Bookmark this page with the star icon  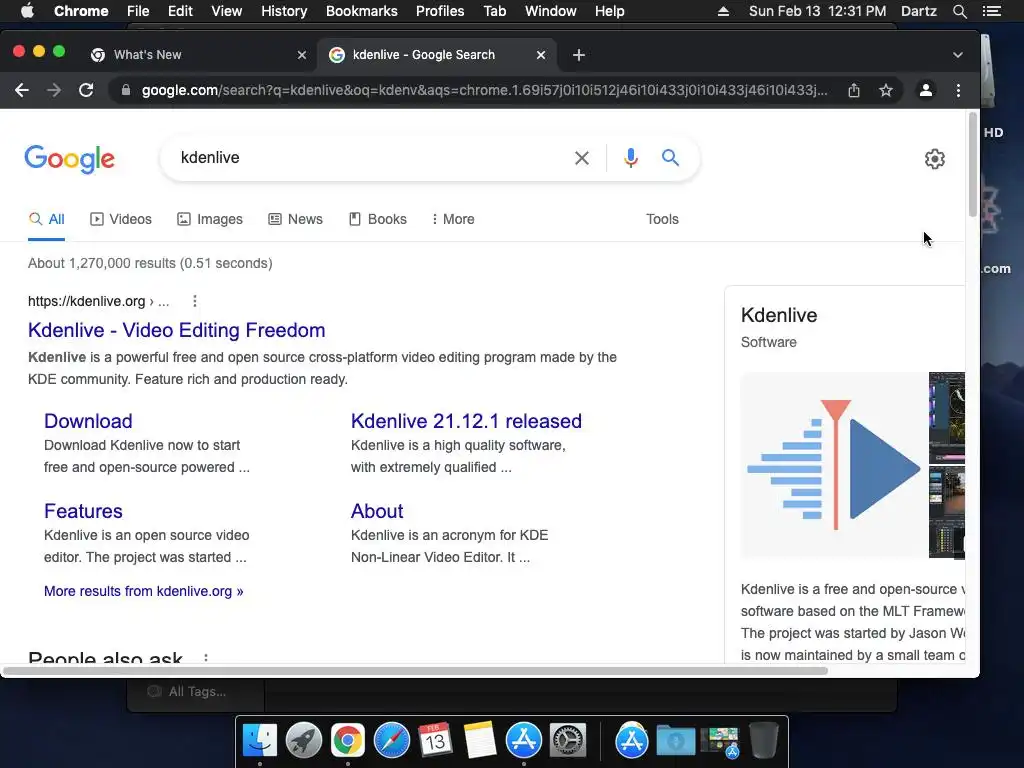click(x=886, y=90)
